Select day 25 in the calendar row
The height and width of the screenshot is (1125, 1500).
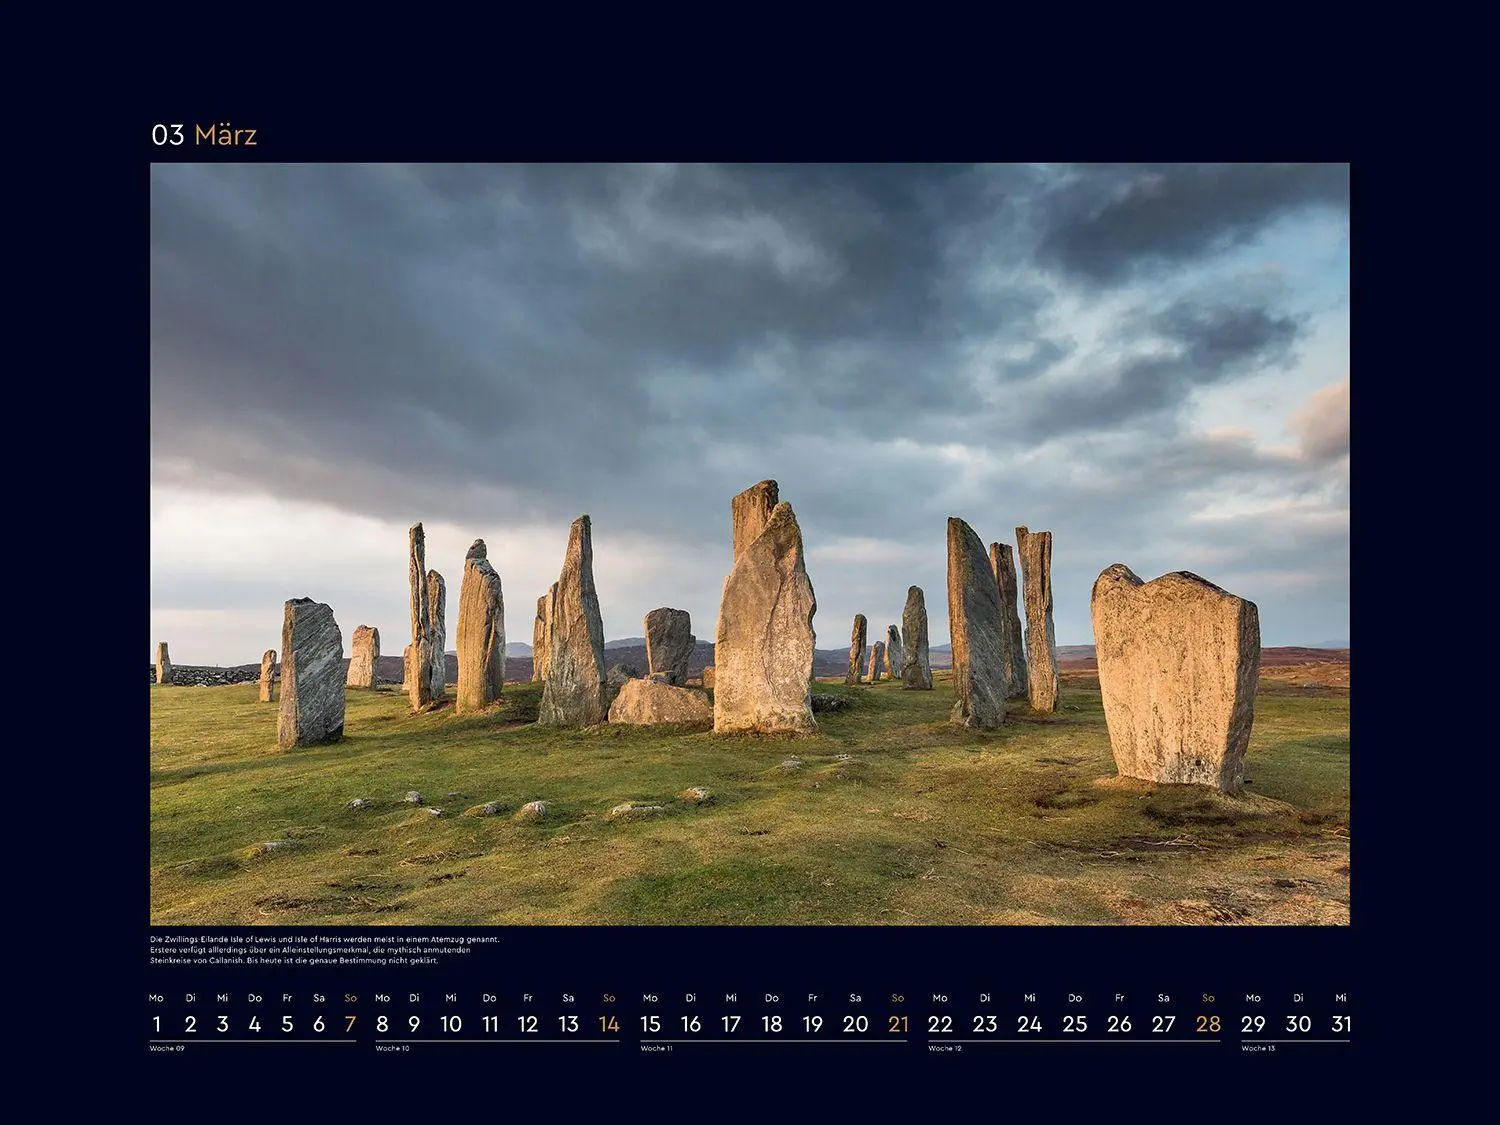1075,1024
